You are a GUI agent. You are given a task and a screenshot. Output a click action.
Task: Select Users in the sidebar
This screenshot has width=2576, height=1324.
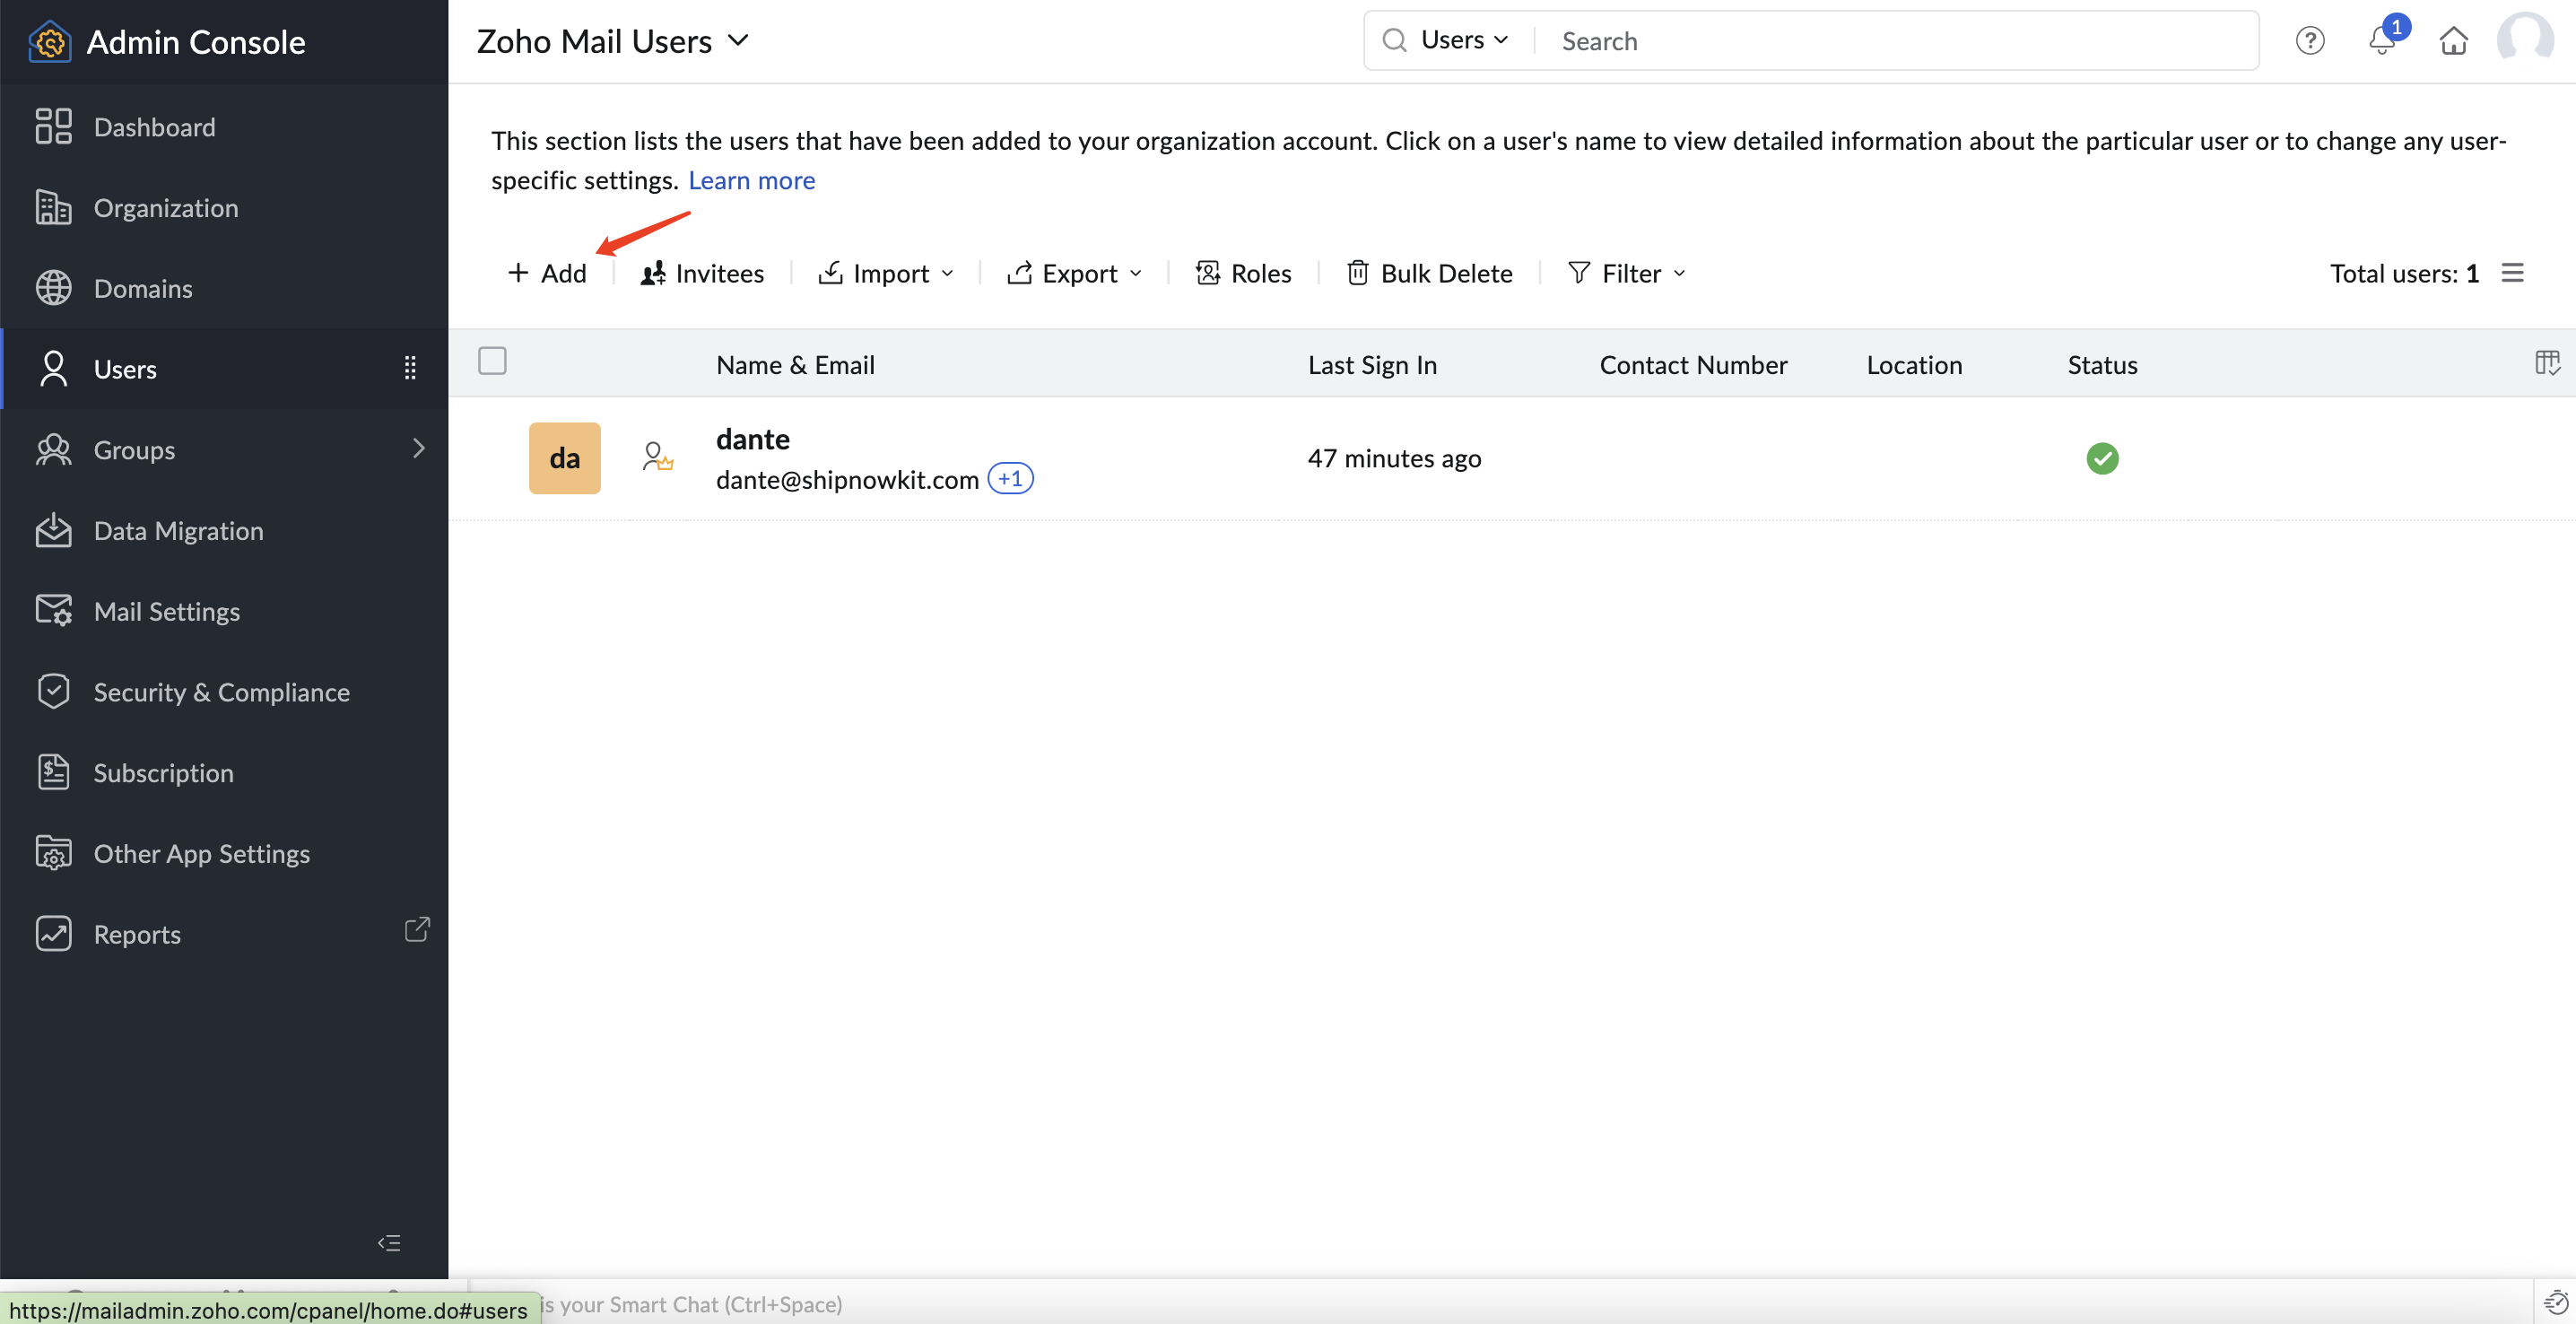point(224,369)
